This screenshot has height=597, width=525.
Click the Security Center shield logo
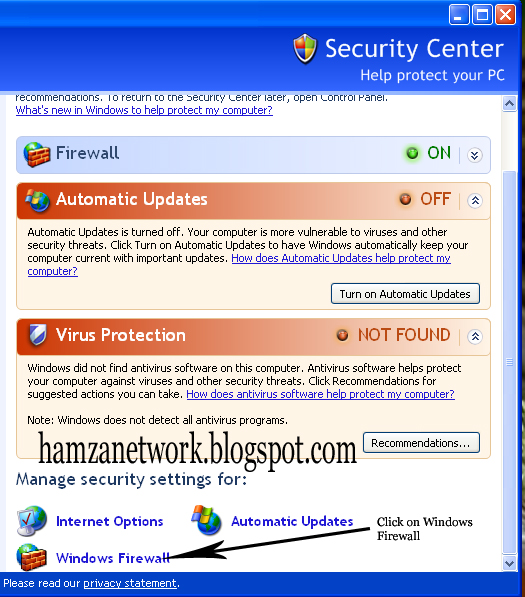tap(305, 49)
